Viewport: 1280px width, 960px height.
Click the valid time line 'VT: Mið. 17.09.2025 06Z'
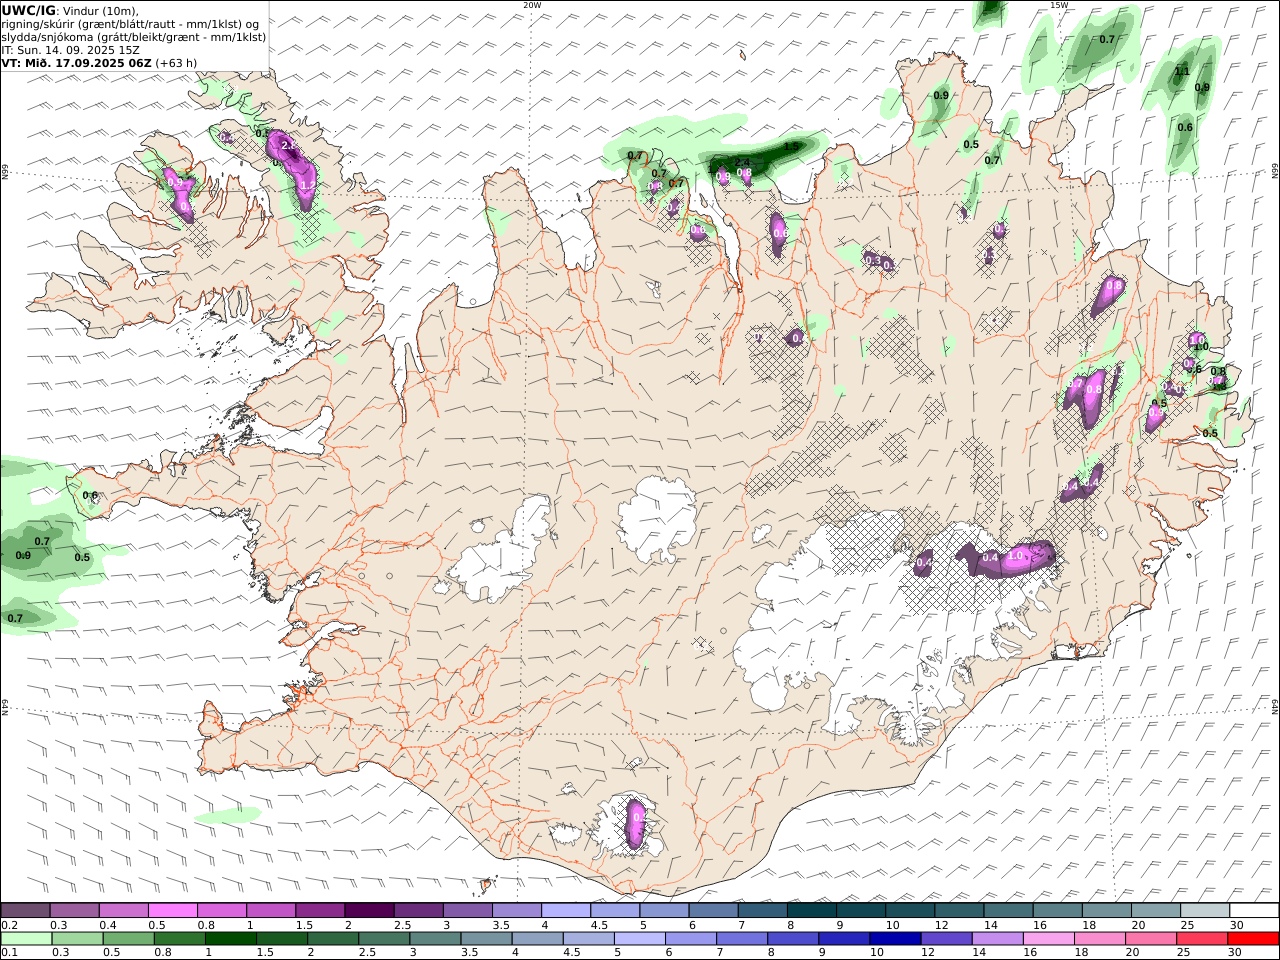(x=76, y=62)
